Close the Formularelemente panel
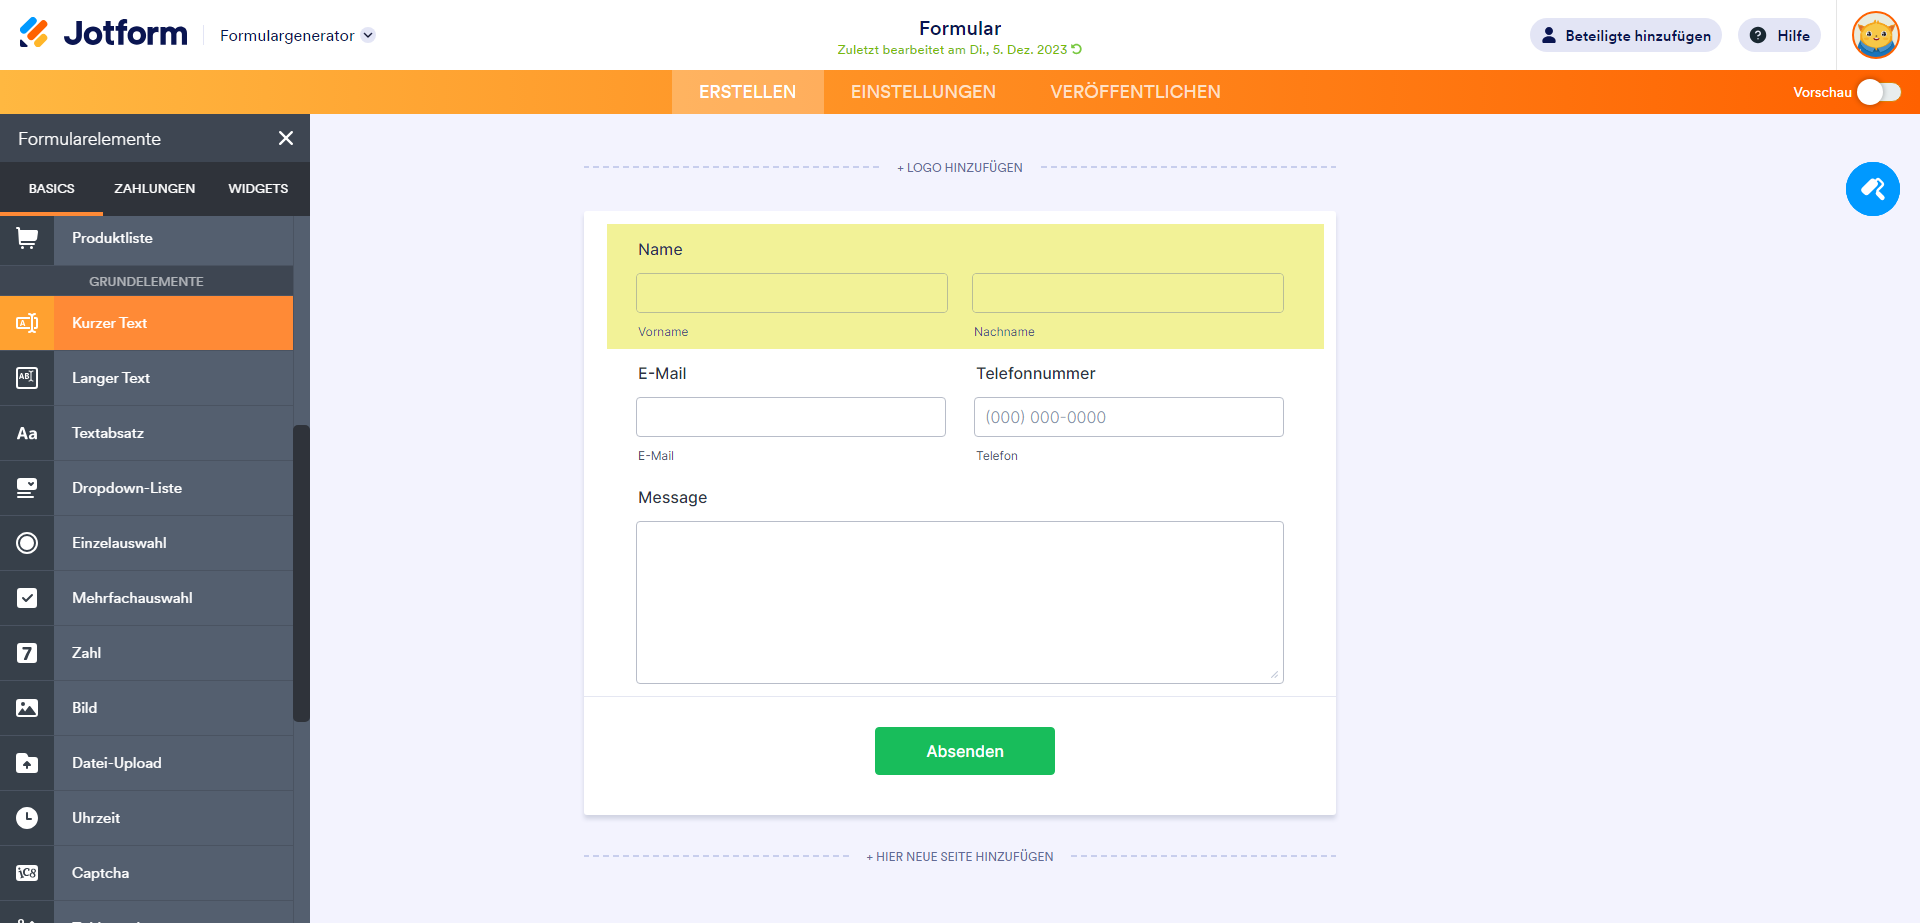 (x=286, y=139)
